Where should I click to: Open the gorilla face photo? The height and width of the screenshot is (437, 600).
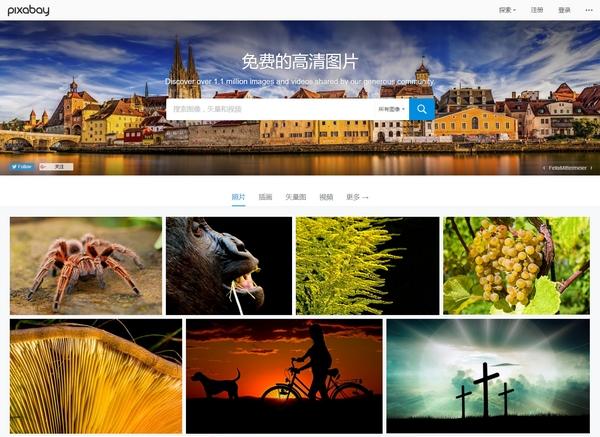[229, 266]
